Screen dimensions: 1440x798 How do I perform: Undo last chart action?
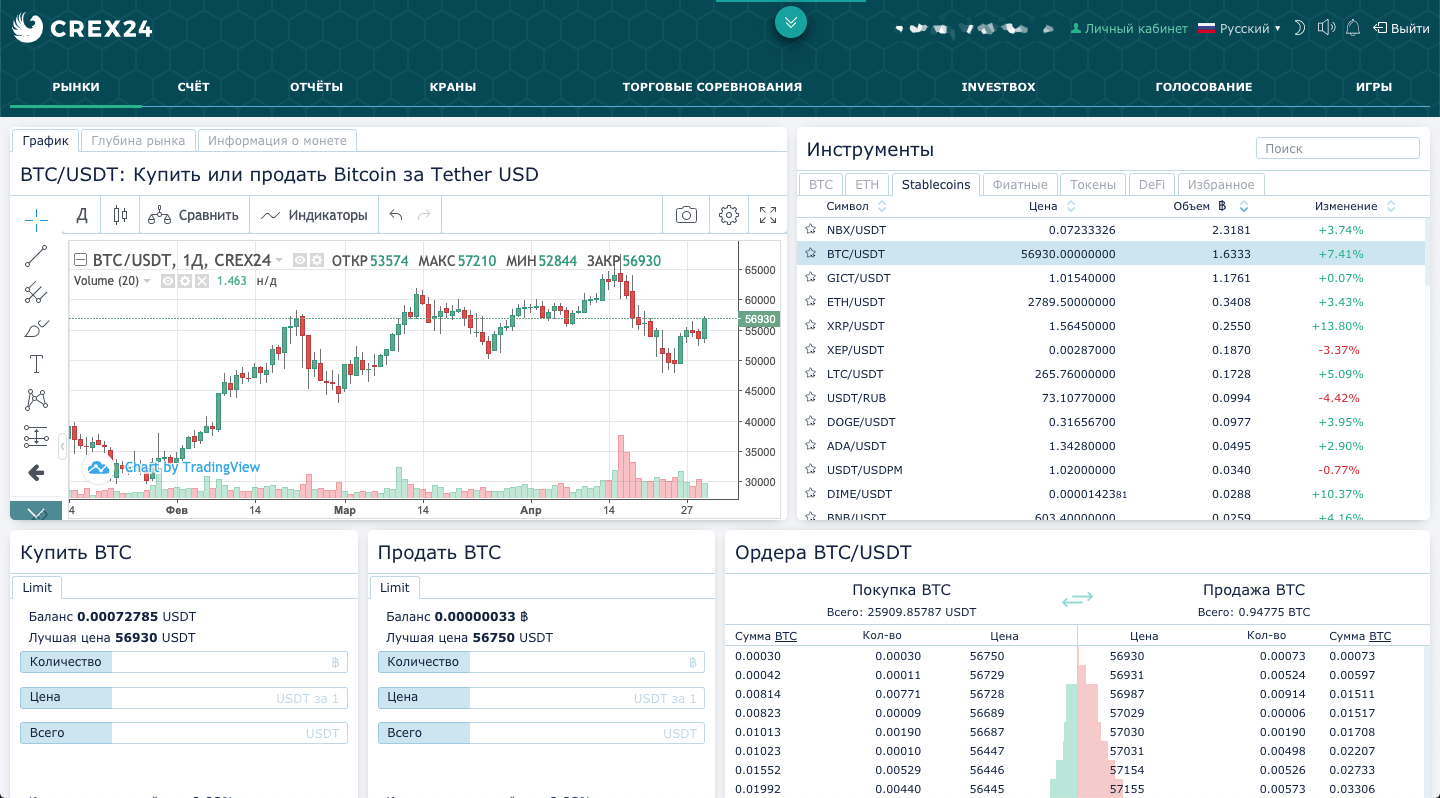pyautogui.click(x=396, y=215)
